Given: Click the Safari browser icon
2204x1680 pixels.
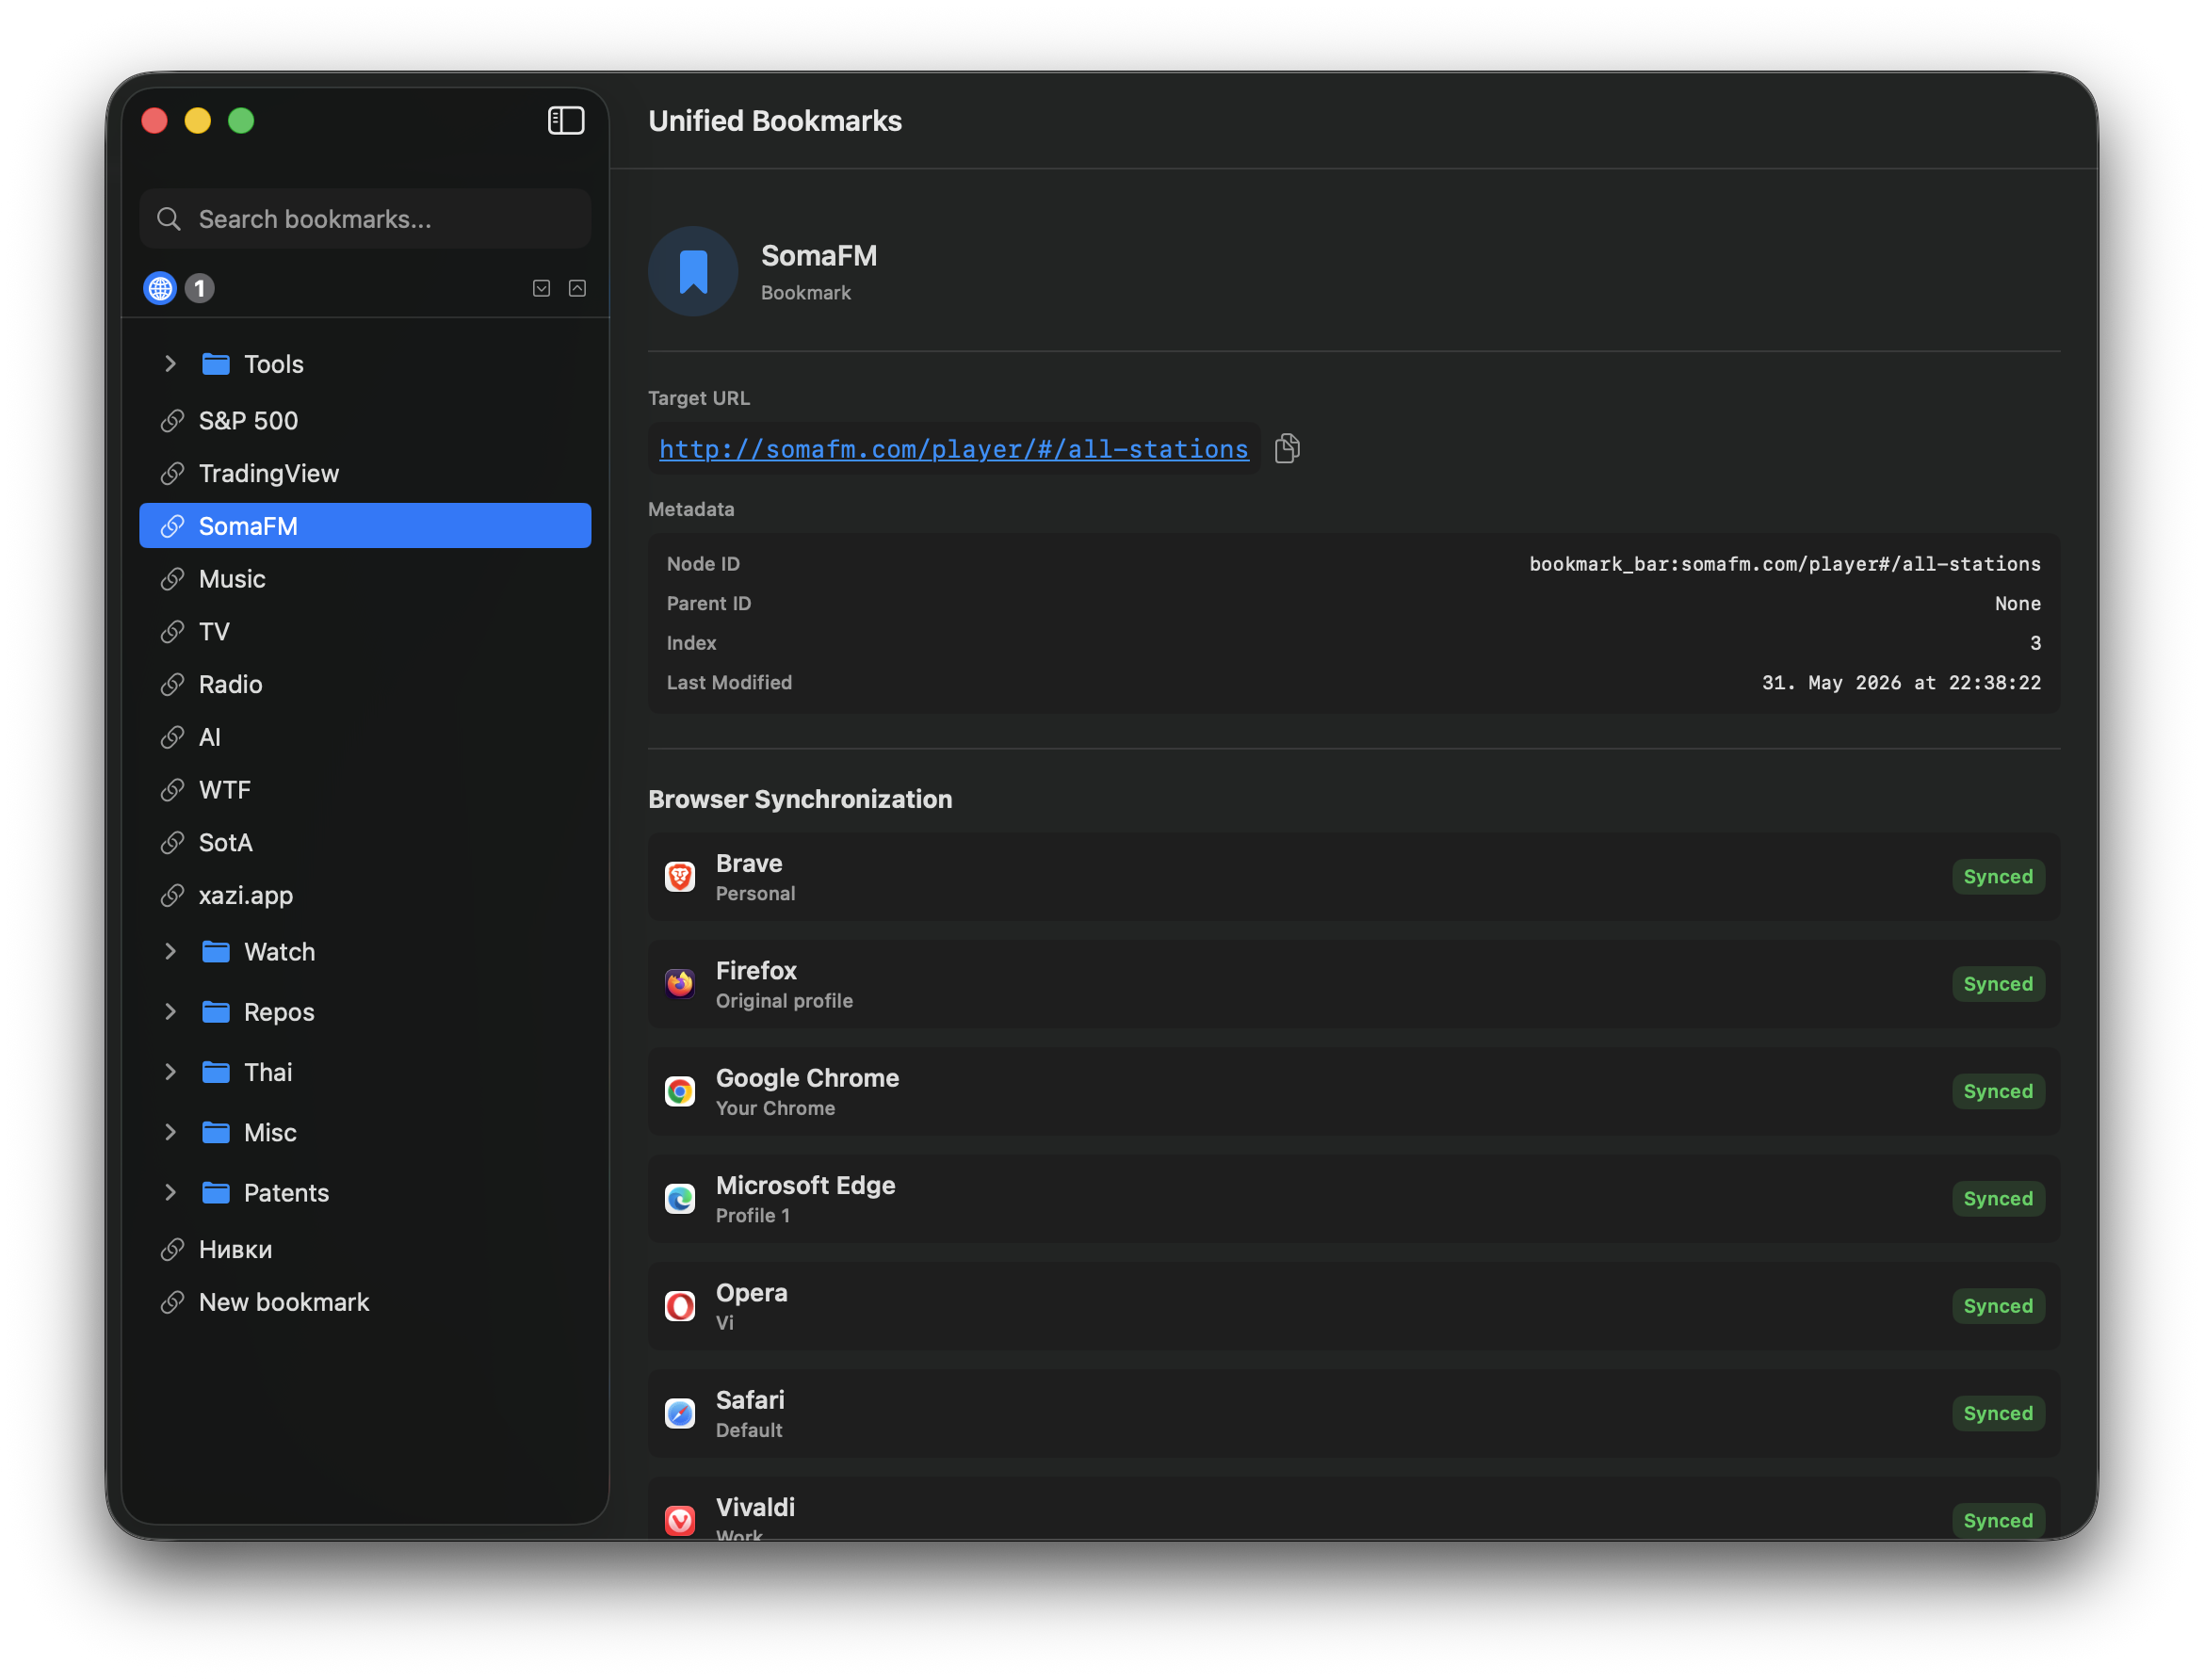Looking at the screenshot, I should tap(680, 1414).
